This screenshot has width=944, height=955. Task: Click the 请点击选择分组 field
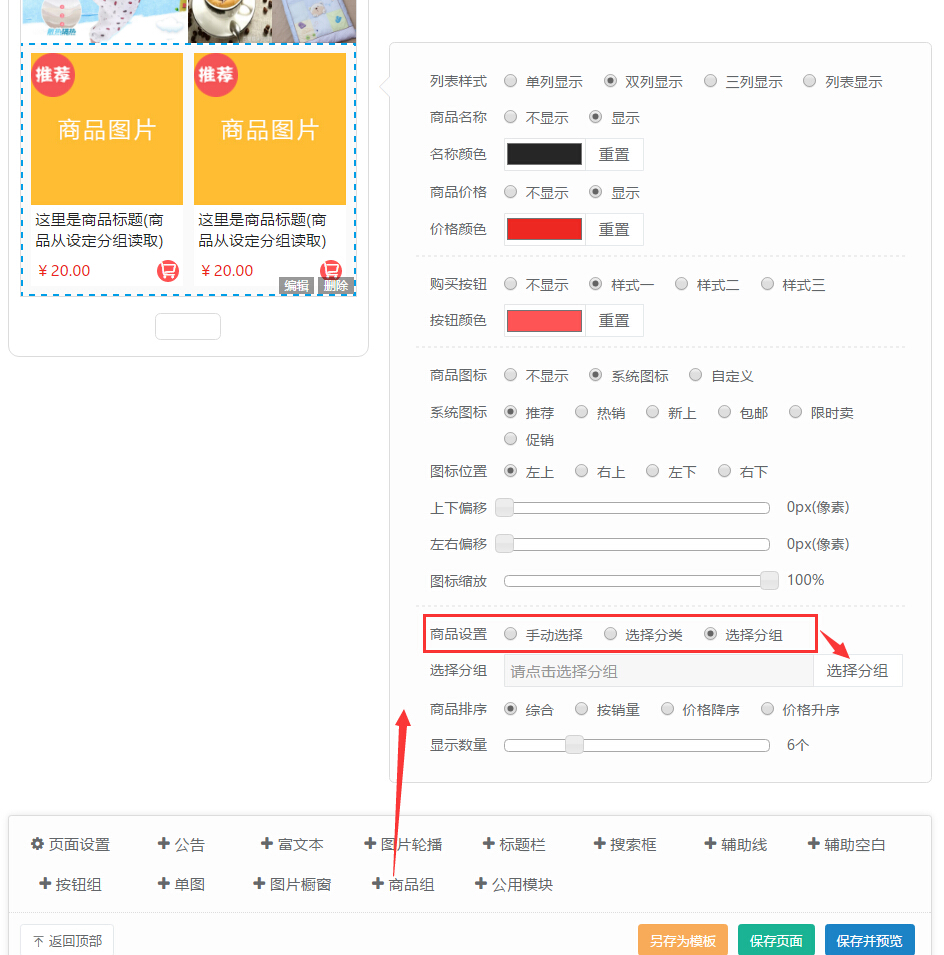(658, 671)
